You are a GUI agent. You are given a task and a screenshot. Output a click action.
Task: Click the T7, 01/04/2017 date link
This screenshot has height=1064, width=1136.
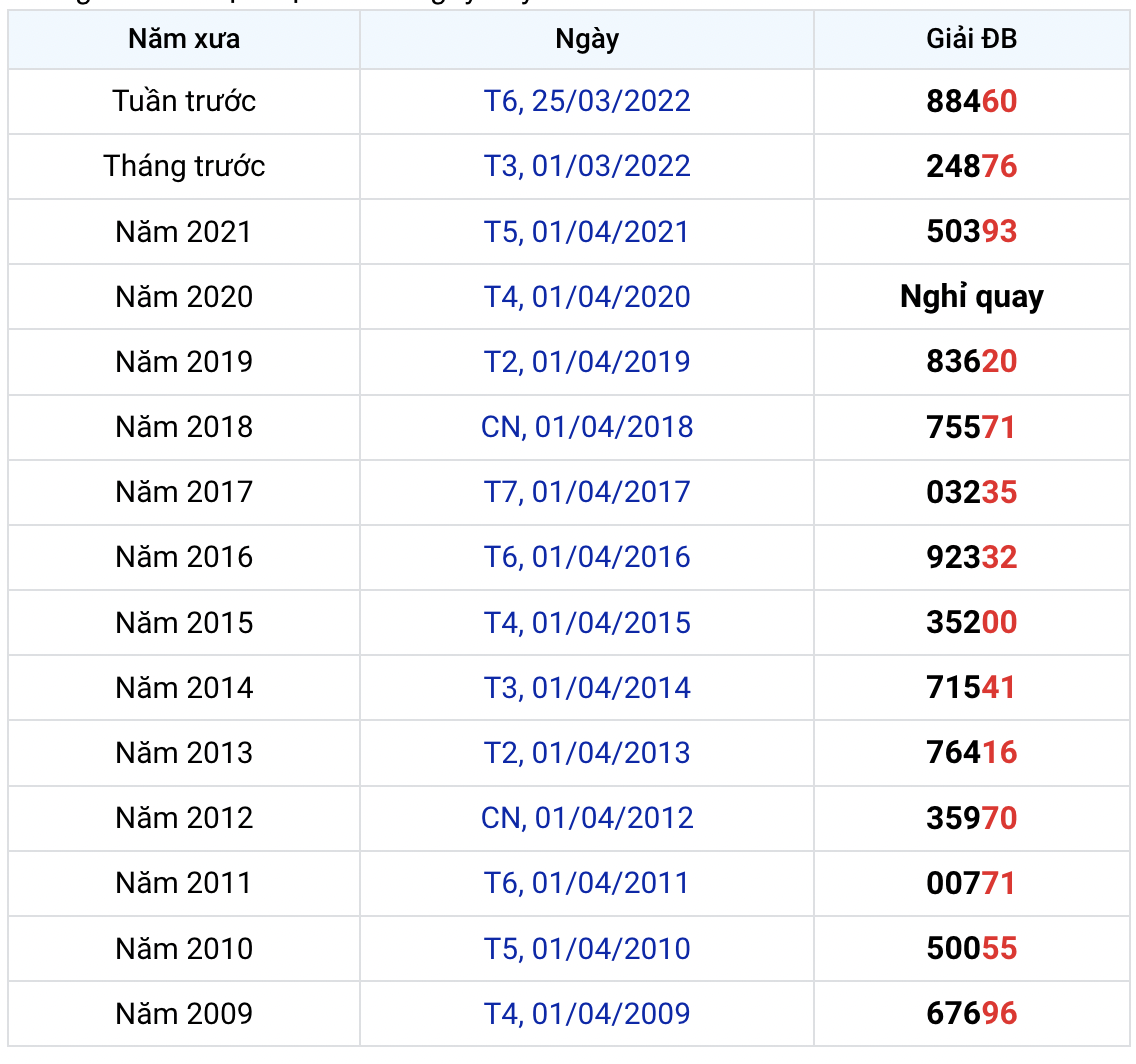pyautogui.click(x=587, y=492)
